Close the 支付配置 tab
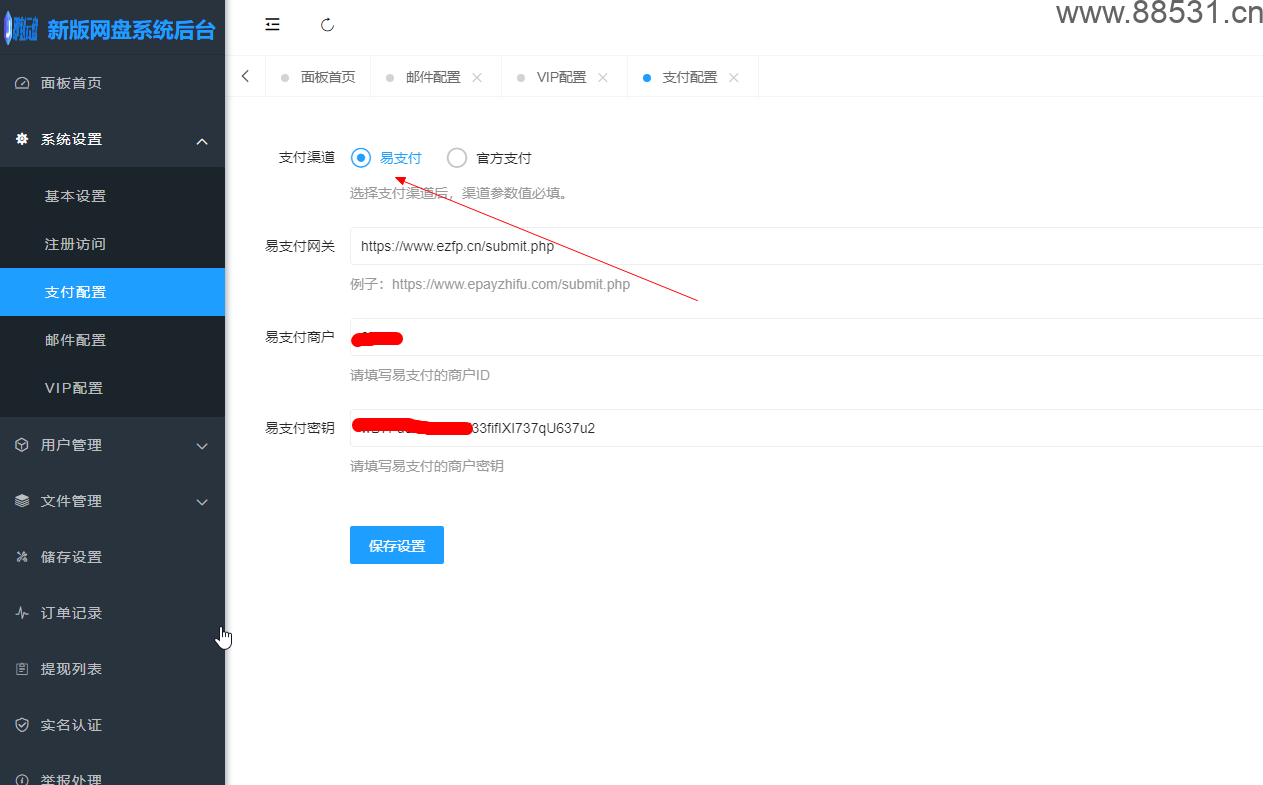Viewport: 1263px width, 785px height. click(734, 77)
